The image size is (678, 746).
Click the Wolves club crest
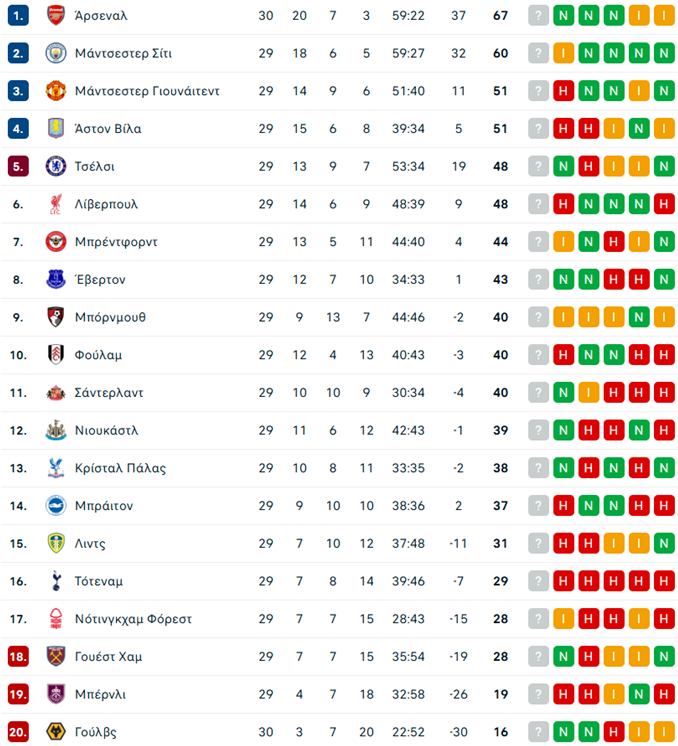tap(55, 732)
